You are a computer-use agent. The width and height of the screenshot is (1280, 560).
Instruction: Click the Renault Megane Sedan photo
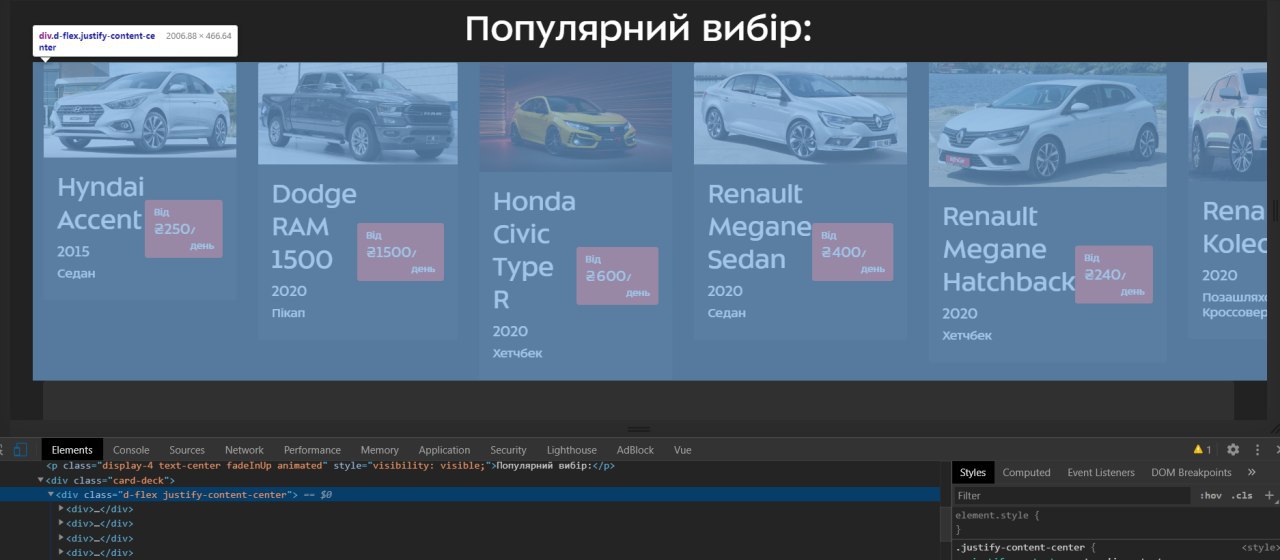[x=800, y=113]
